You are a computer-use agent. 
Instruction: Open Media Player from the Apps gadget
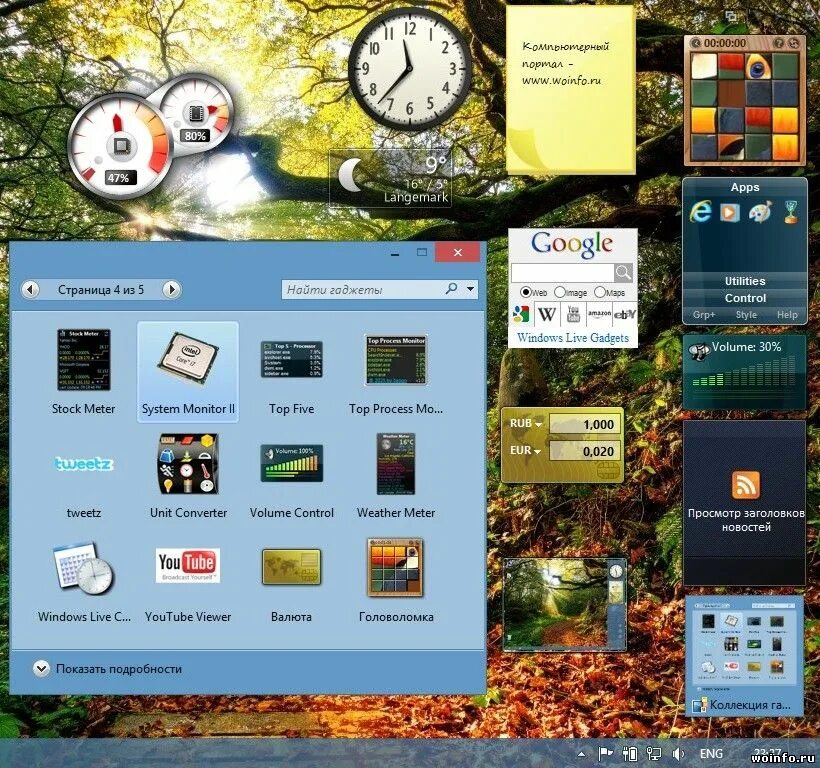pyautogui.click(x=729, y=213)
